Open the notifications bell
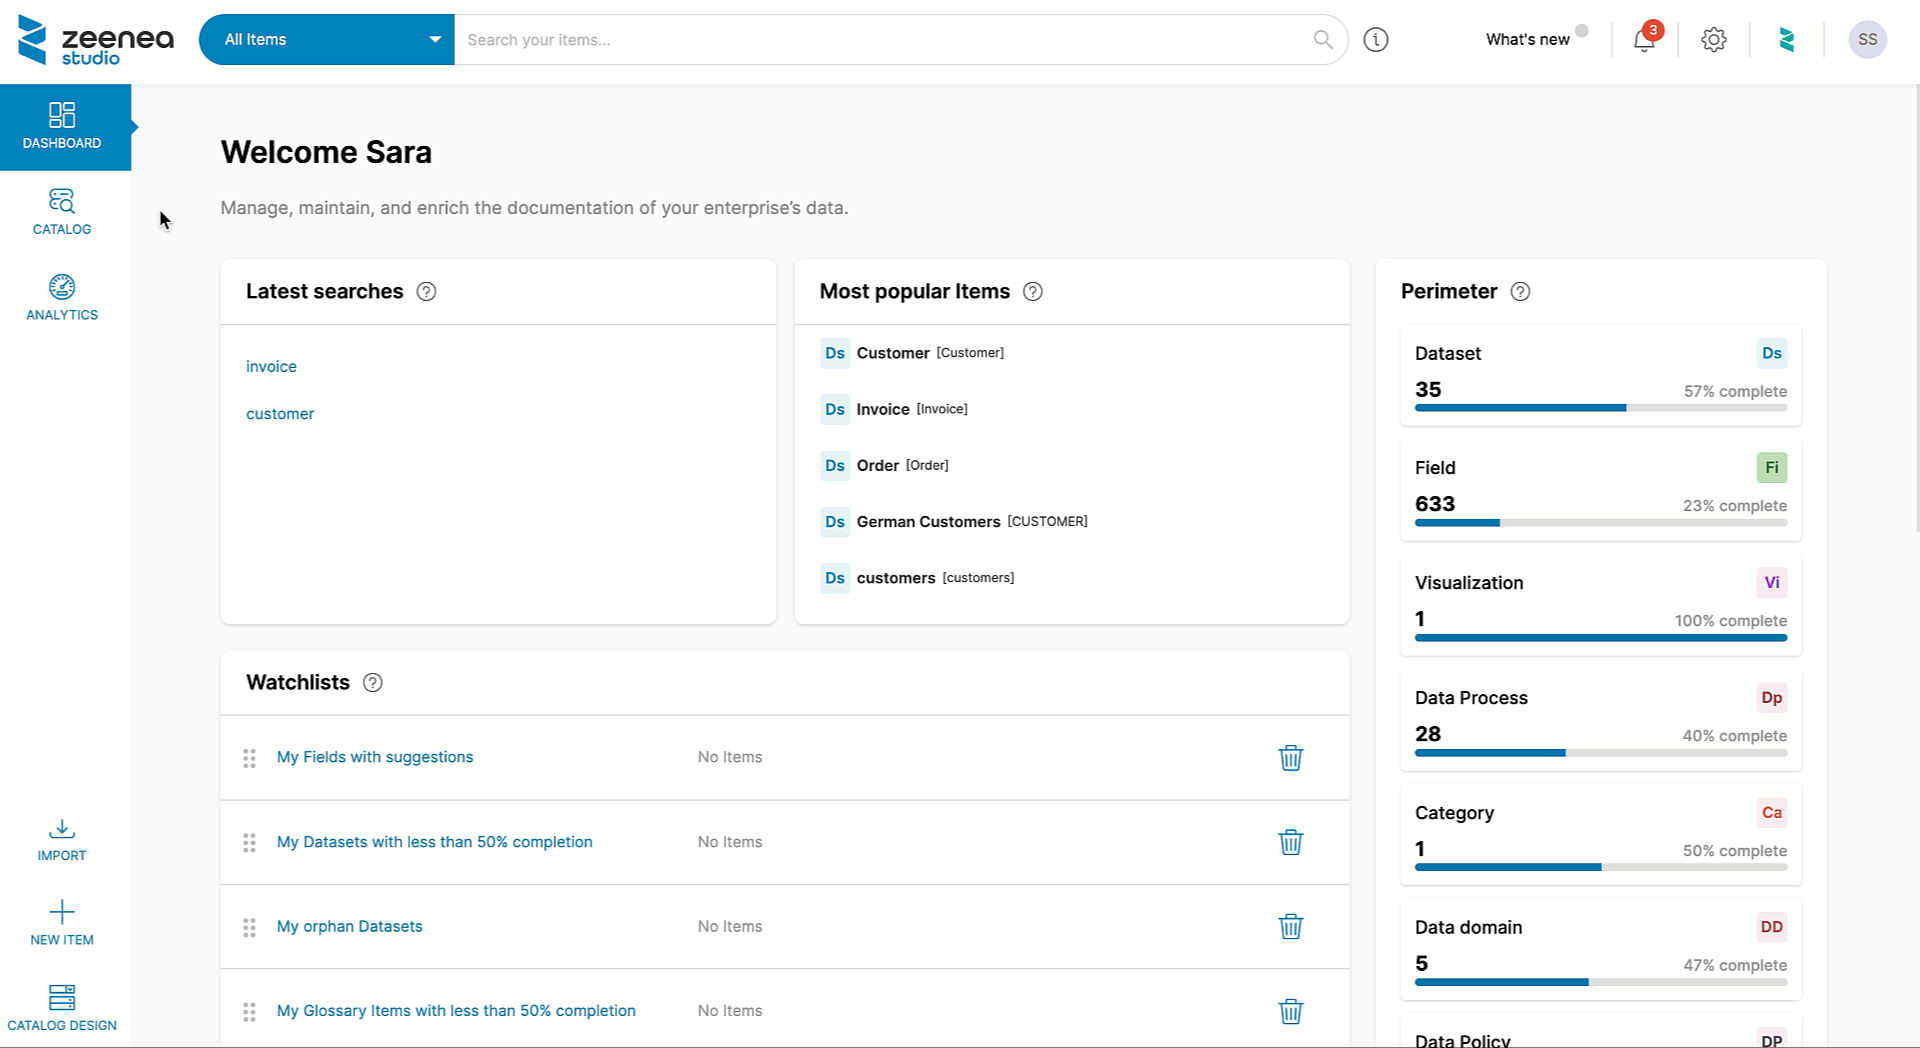Image resolution: width=1920 pixels, height=1048 pixels. point(1643,40)
